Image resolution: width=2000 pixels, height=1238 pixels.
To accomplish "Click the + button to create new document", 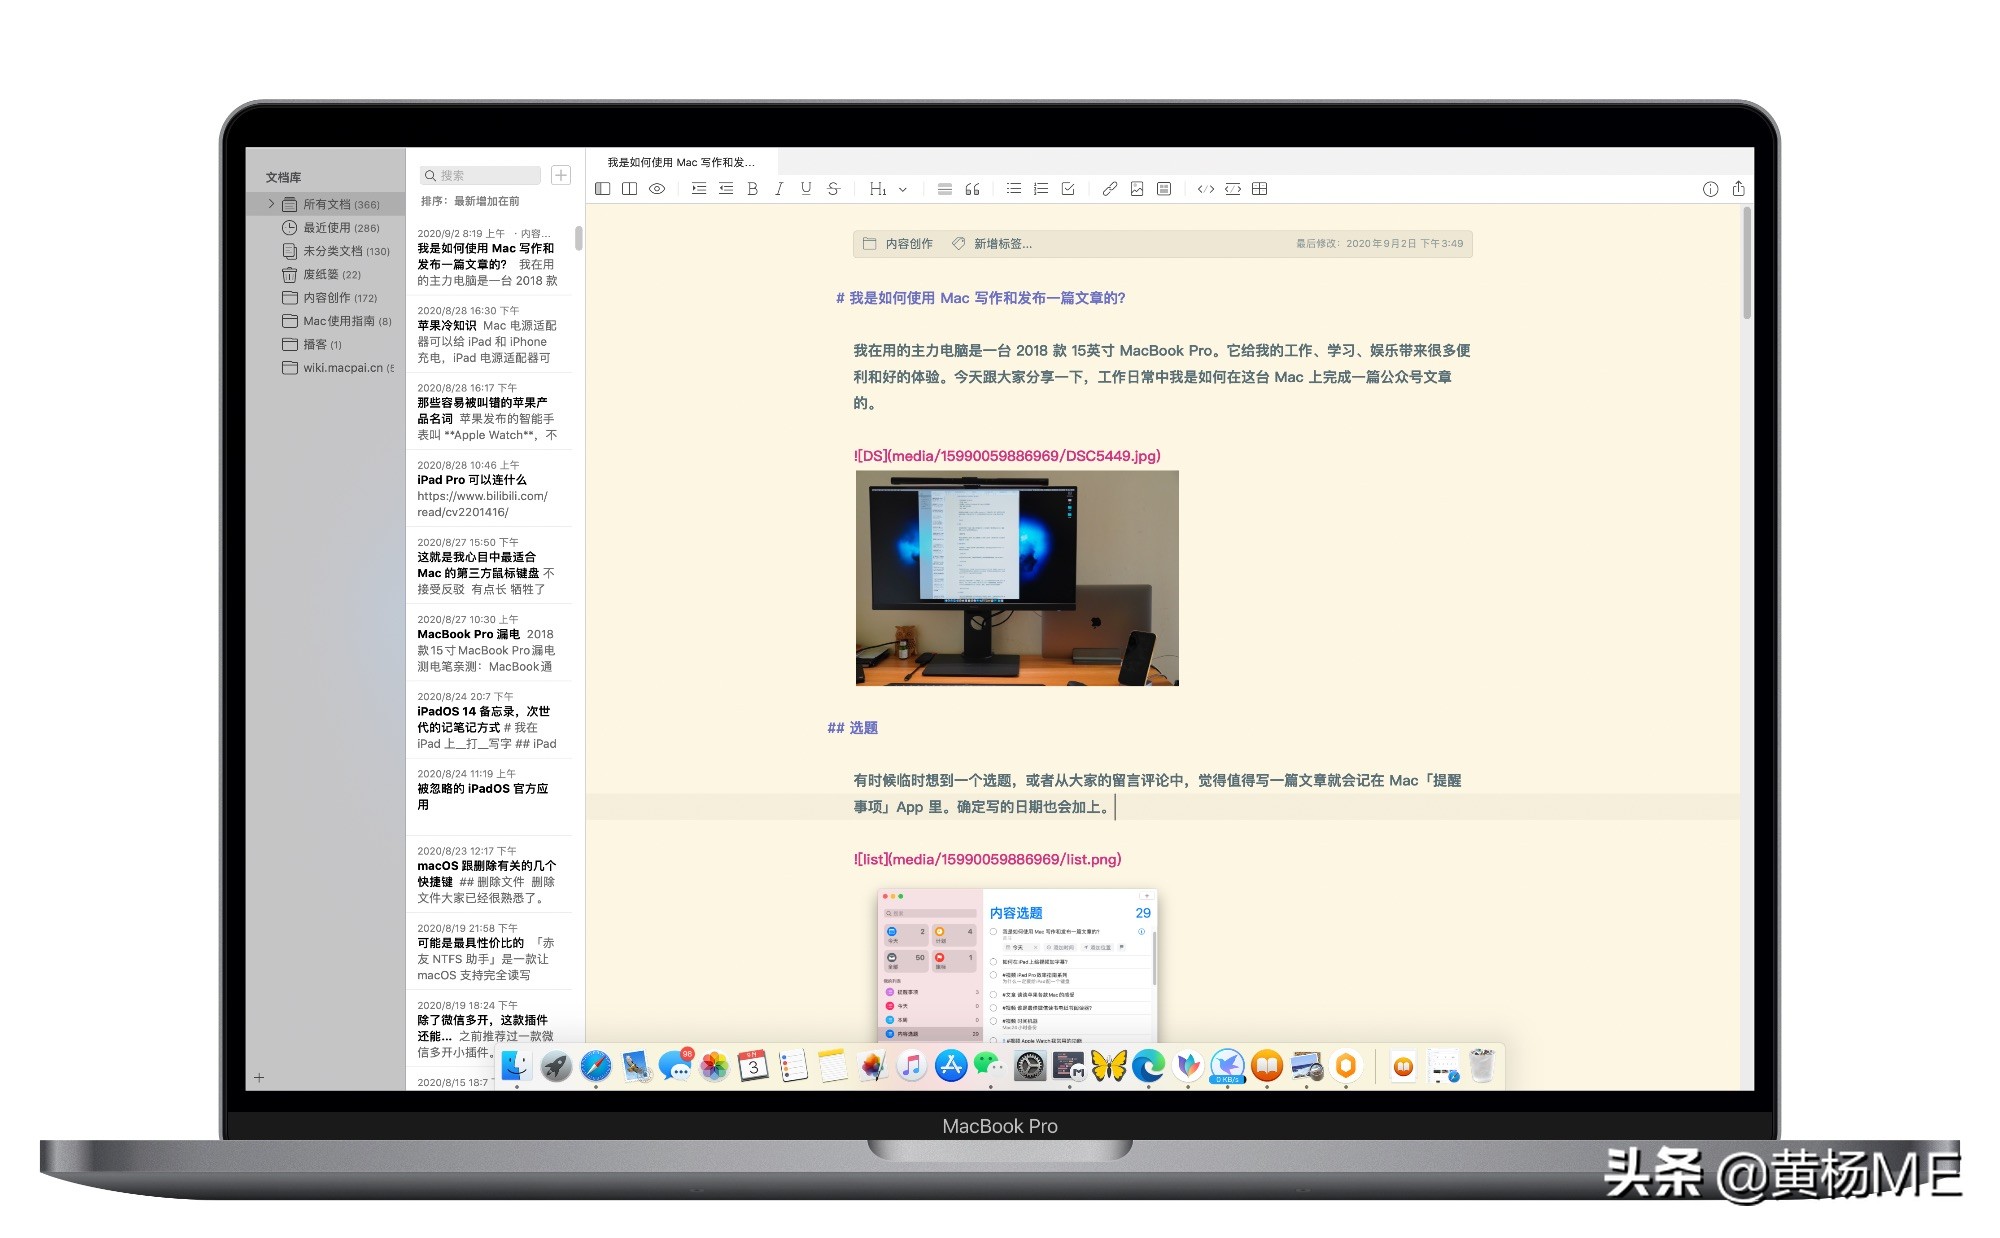I will 561,175.
